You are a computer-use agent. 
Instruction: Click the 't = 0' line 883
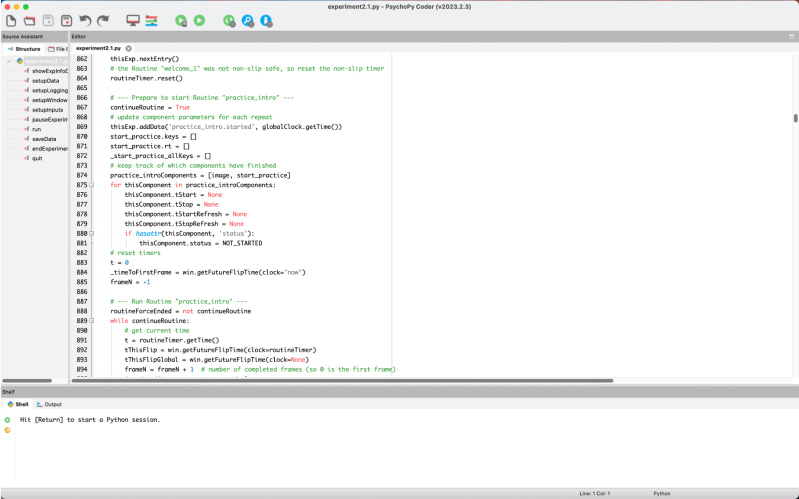[x=119, y=262]
